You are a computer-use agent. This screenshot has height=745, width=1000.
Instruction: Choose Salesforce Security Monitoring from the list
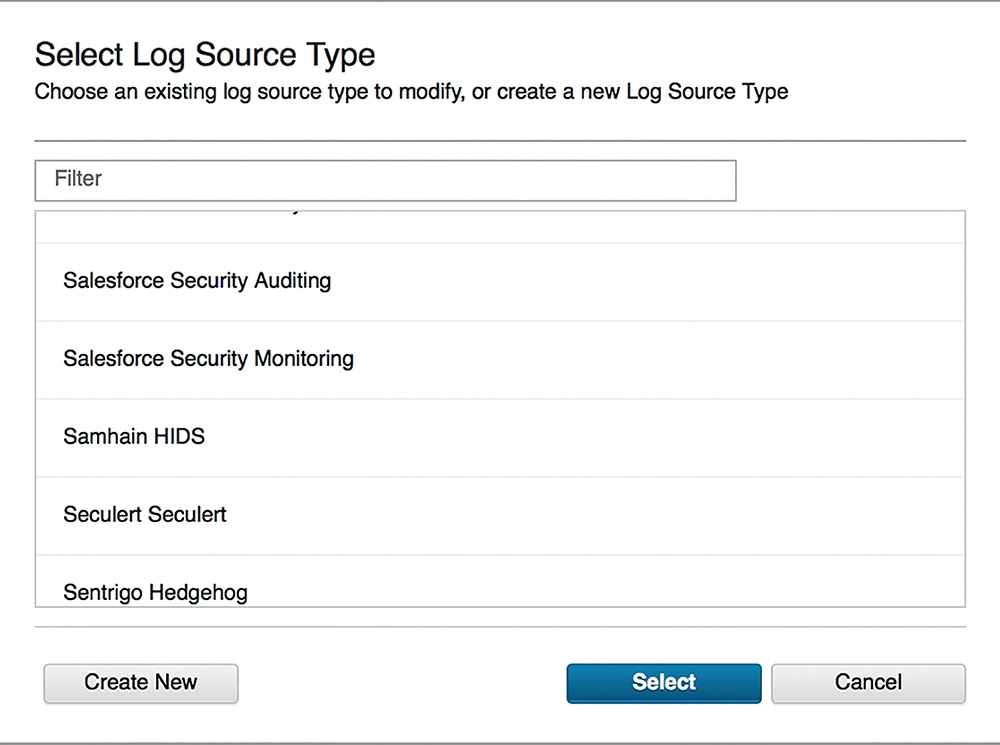(500, 360)
